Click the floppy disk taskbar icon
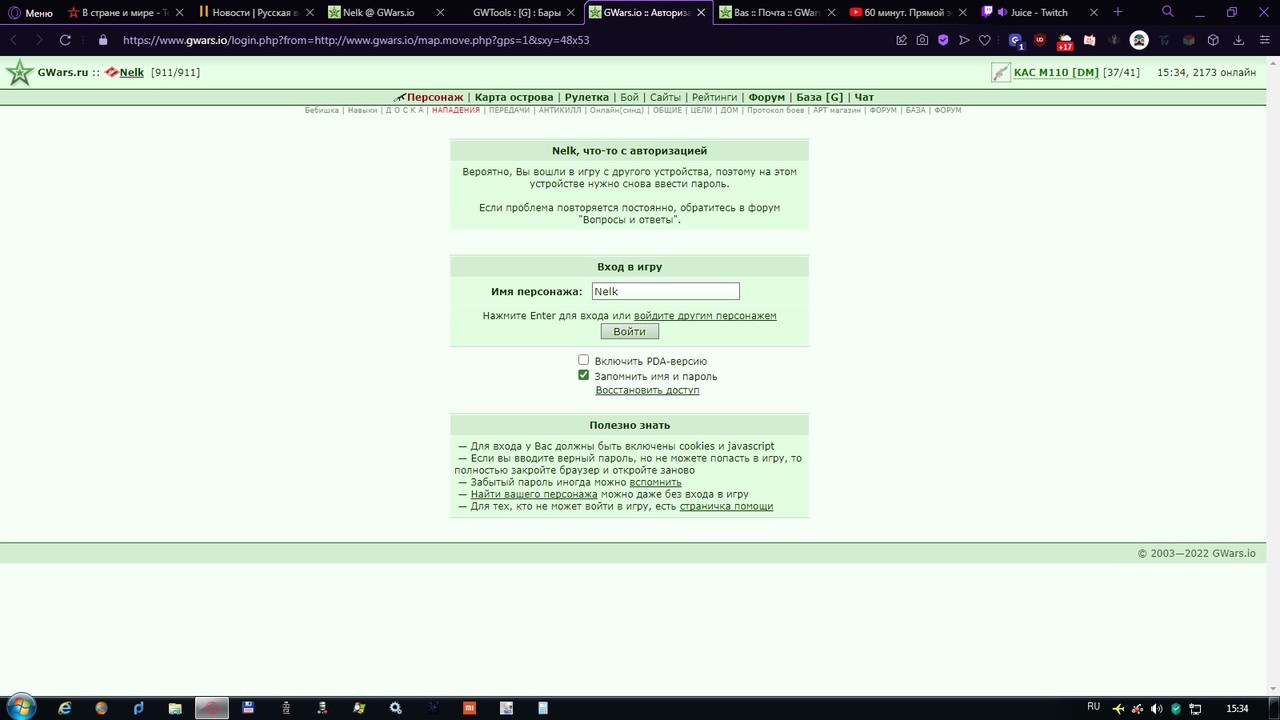The height and width of the screenshot is (720, 1280). 248,708
